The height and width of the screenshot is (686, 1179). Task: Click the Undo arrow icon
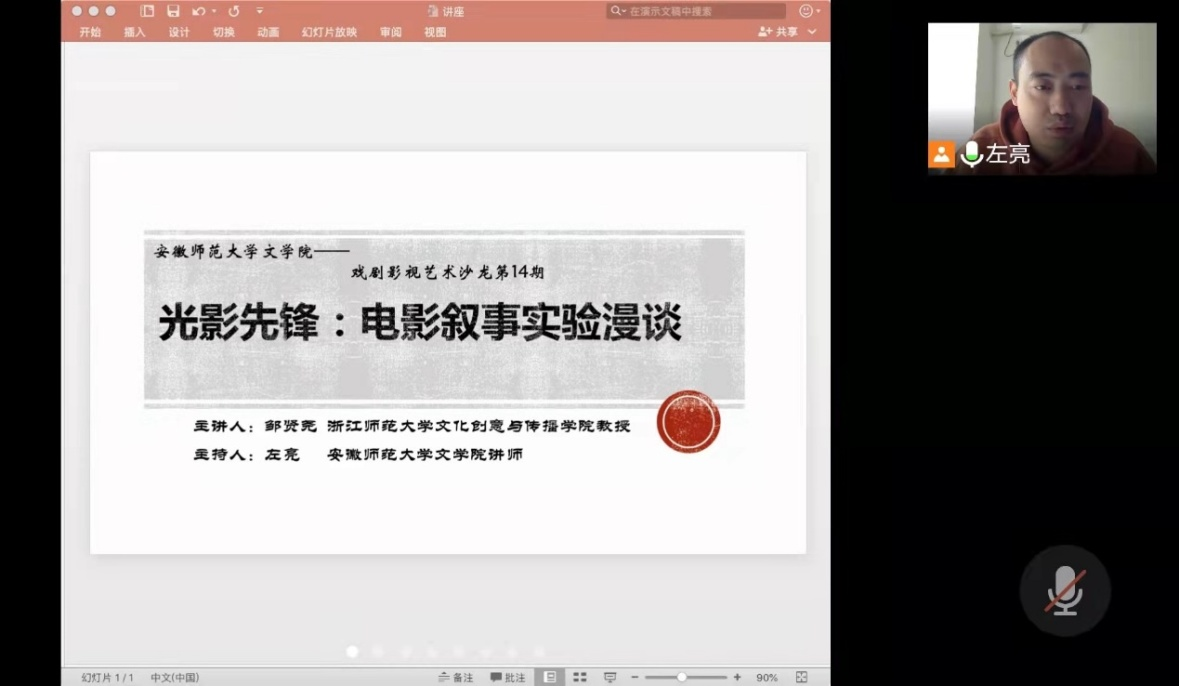(x=198, y=11)
